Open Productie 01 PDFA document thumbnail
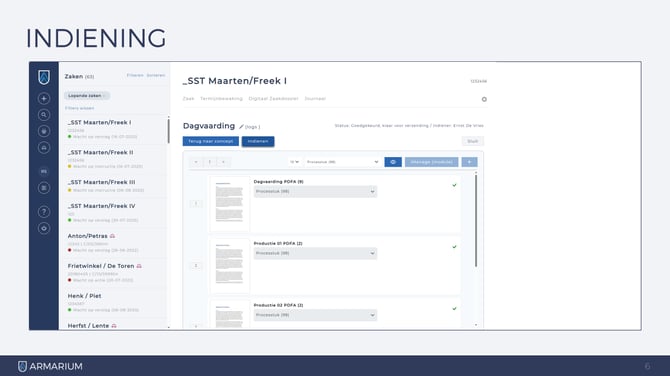The height and width of the screenshot is (376, 670). 229,265
